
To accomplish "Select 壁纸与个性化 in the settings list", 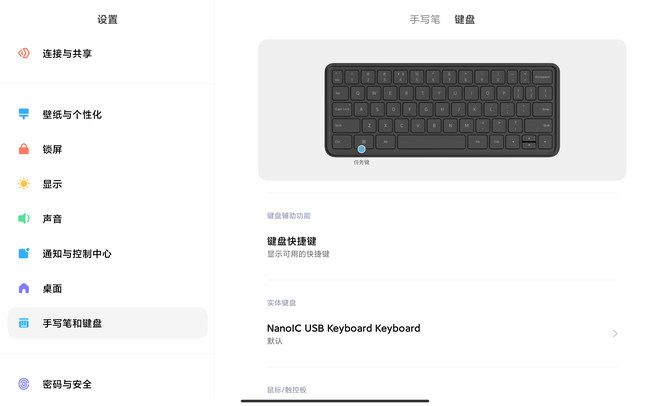I will [108, 114].
